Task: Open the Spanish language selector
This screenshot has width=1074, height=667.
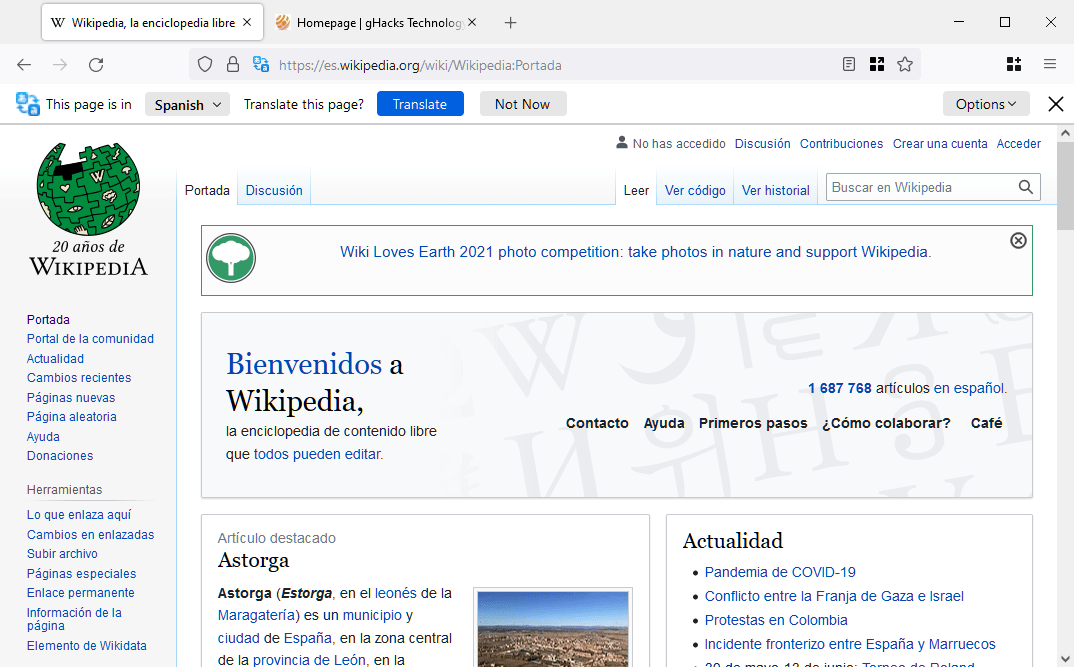Action: click(x=187, y=104)
